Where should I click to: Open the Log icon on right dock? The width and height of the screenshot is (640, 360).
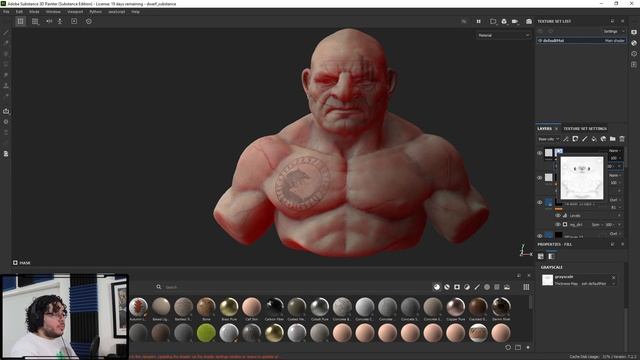click(x=634, y=64)
